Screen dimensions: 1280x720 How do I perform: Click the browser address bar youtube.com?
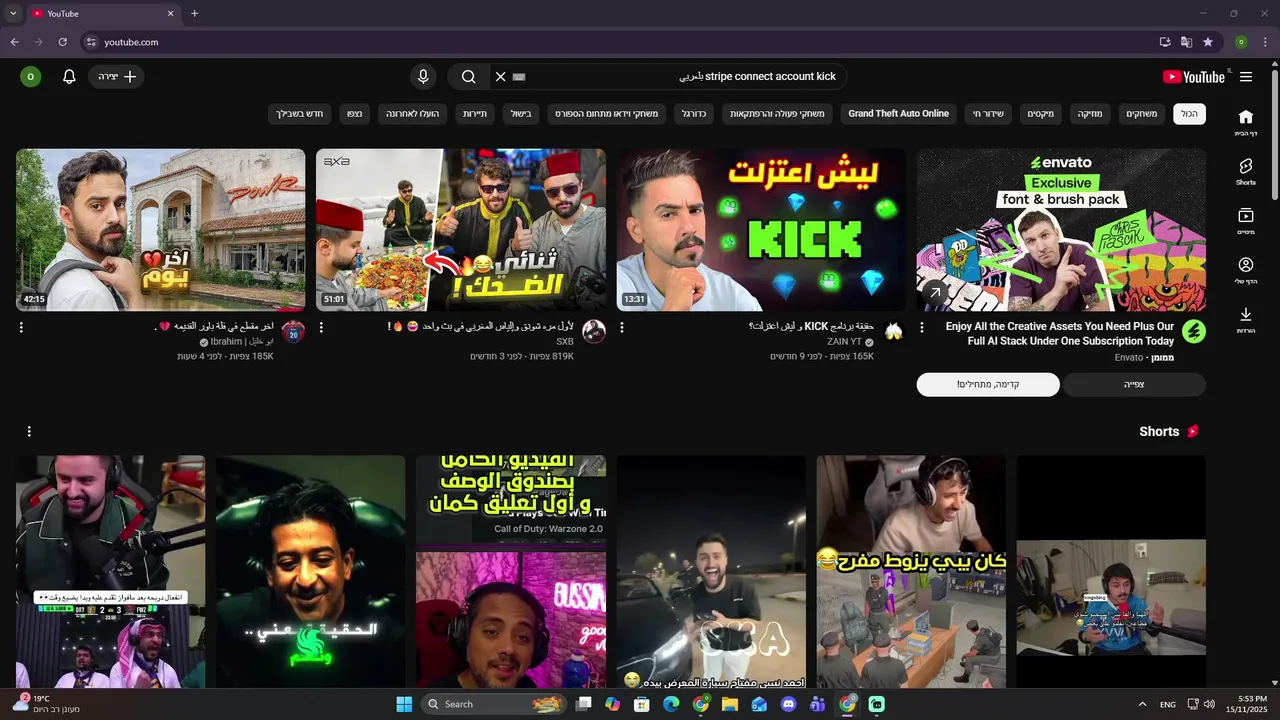pos(131,42)
